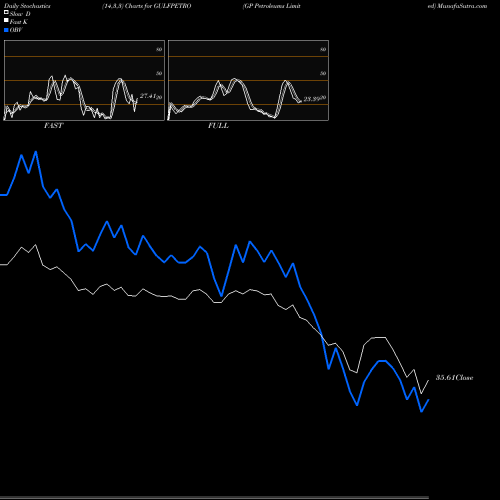Click the '(14,3,3) Charts for GULFPETRO' text
The height and width of the screenshot is (500, 500).
click(147, 6)
